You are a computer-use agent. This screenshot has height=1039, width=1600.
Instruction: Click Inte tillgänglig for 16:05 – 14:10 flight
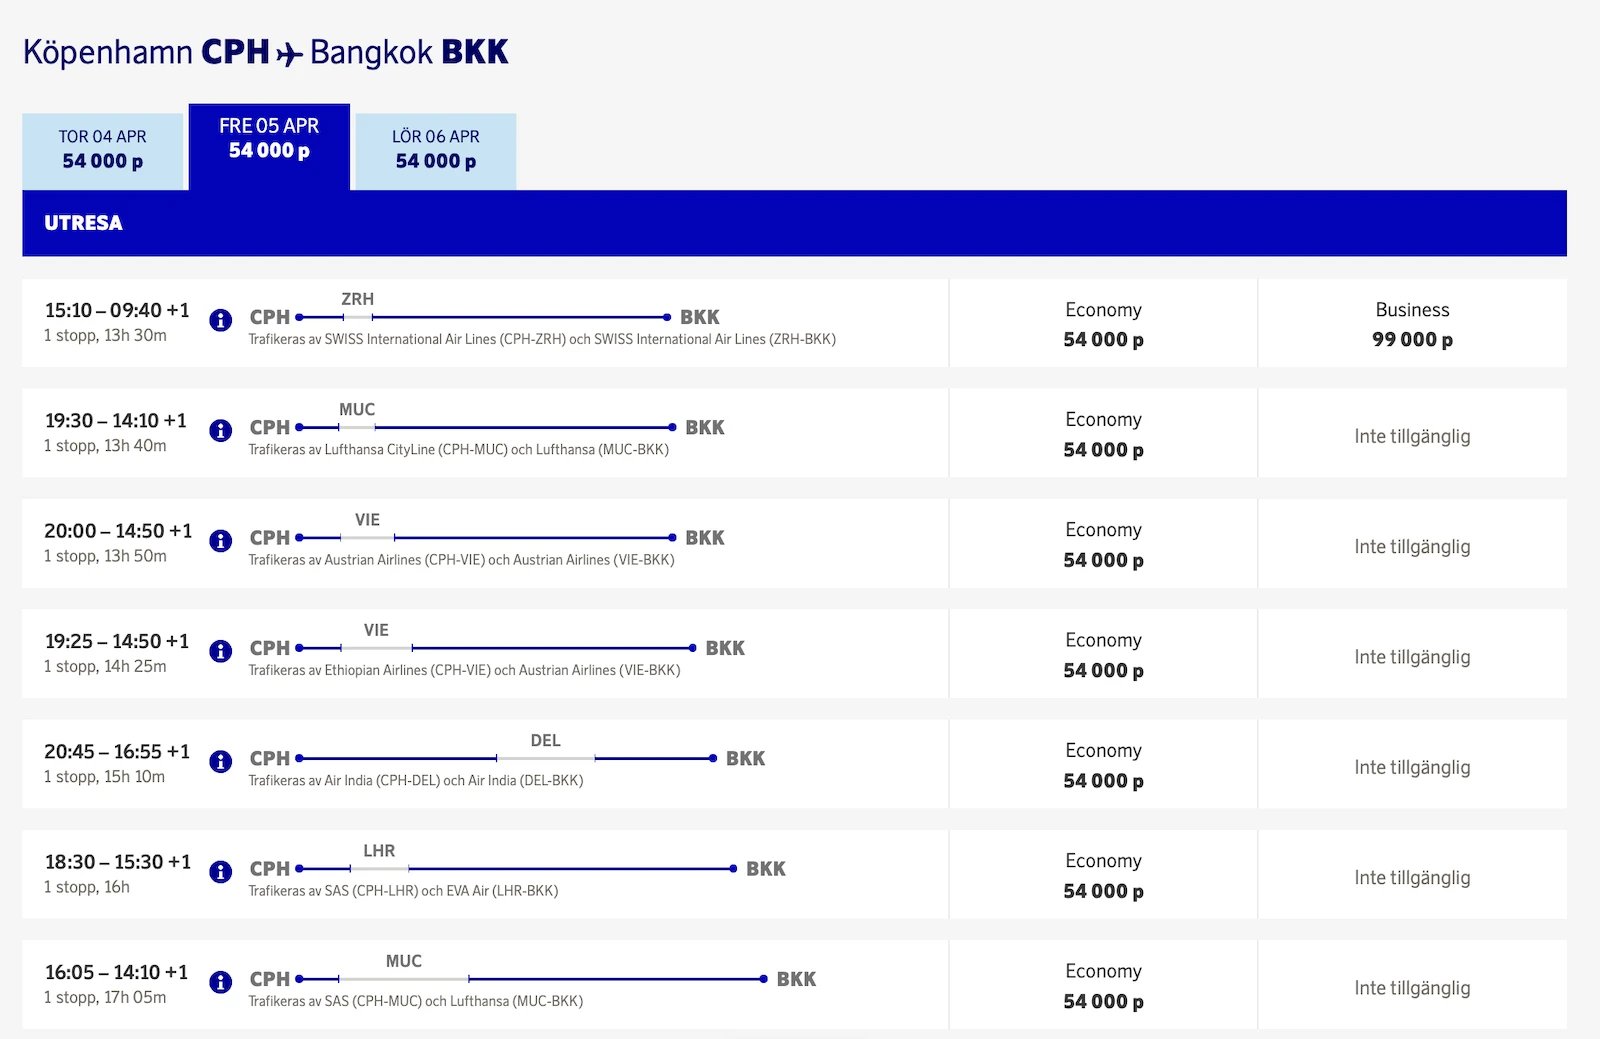tap(1412, 988)
